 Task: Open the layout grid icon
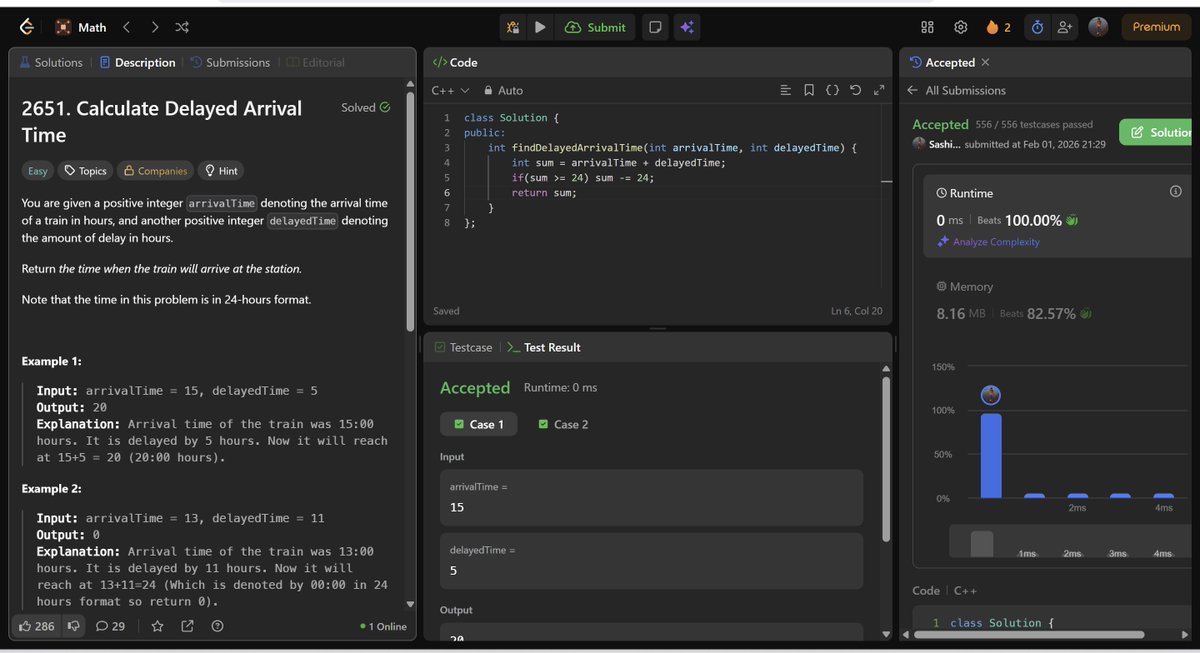pos(927,27)
